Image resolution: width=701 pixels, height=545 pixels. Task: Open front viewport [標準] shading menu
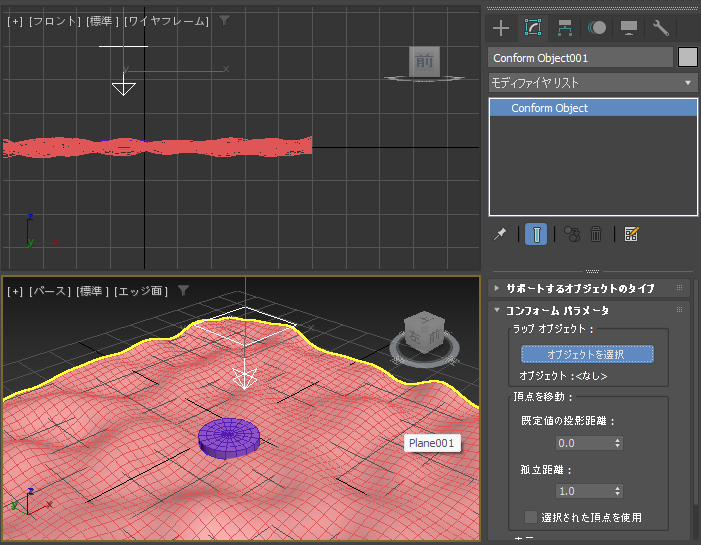(102, 21)
